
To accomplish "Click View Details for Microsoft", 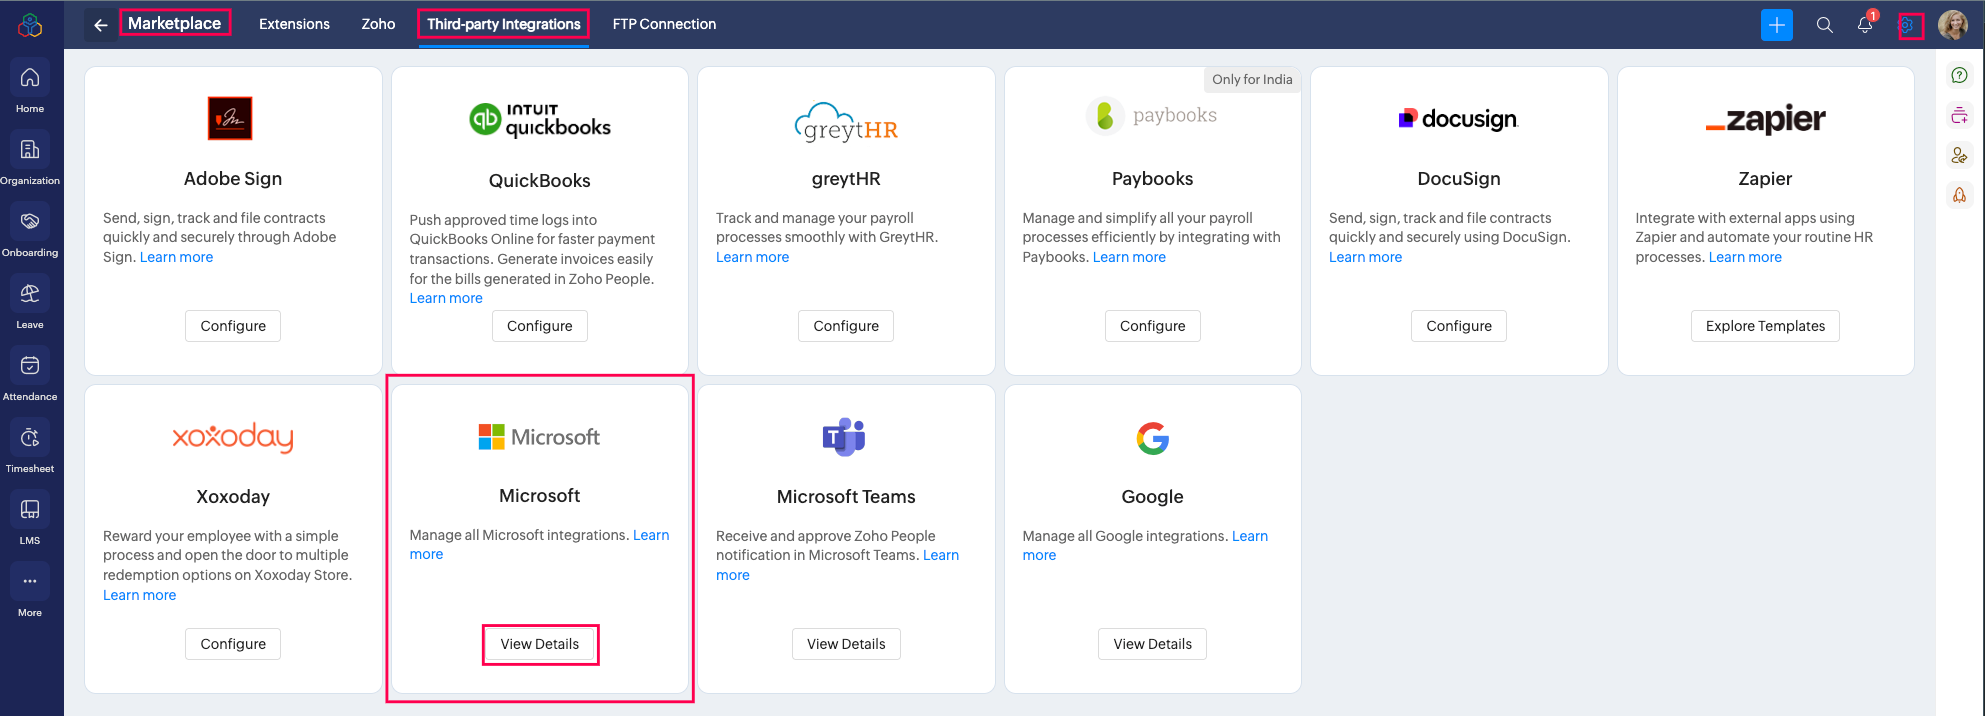I will [x=540, y=644].
